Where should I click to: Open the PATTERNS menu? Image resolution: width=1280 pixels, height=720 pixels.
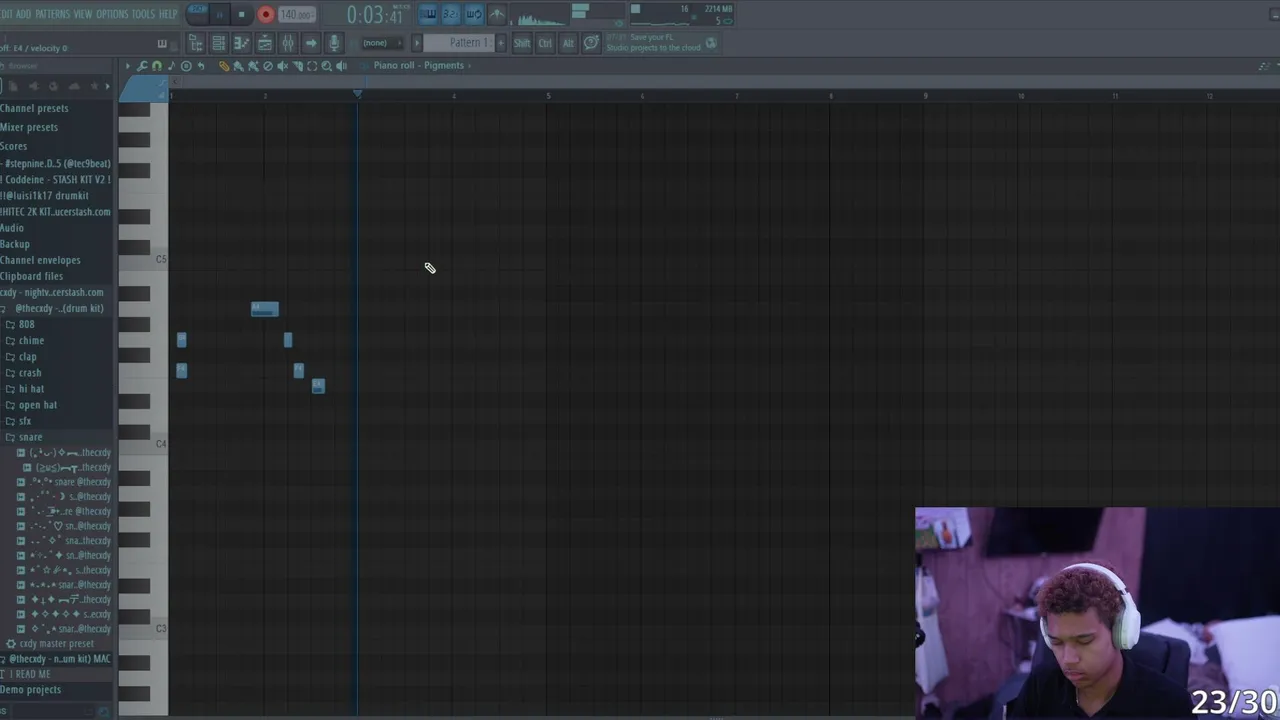(x=51, y=14)
